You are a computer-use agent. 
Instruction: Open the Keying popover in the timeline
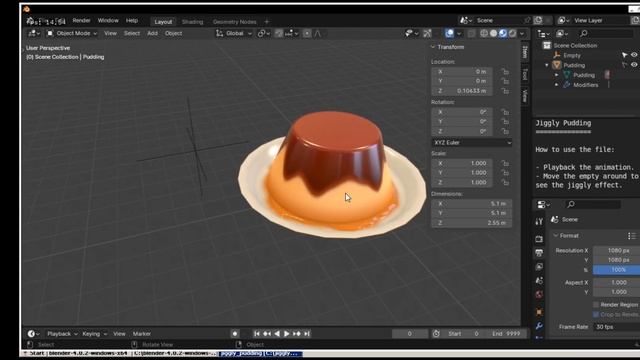pyautogui.click(x=94, y=334)
